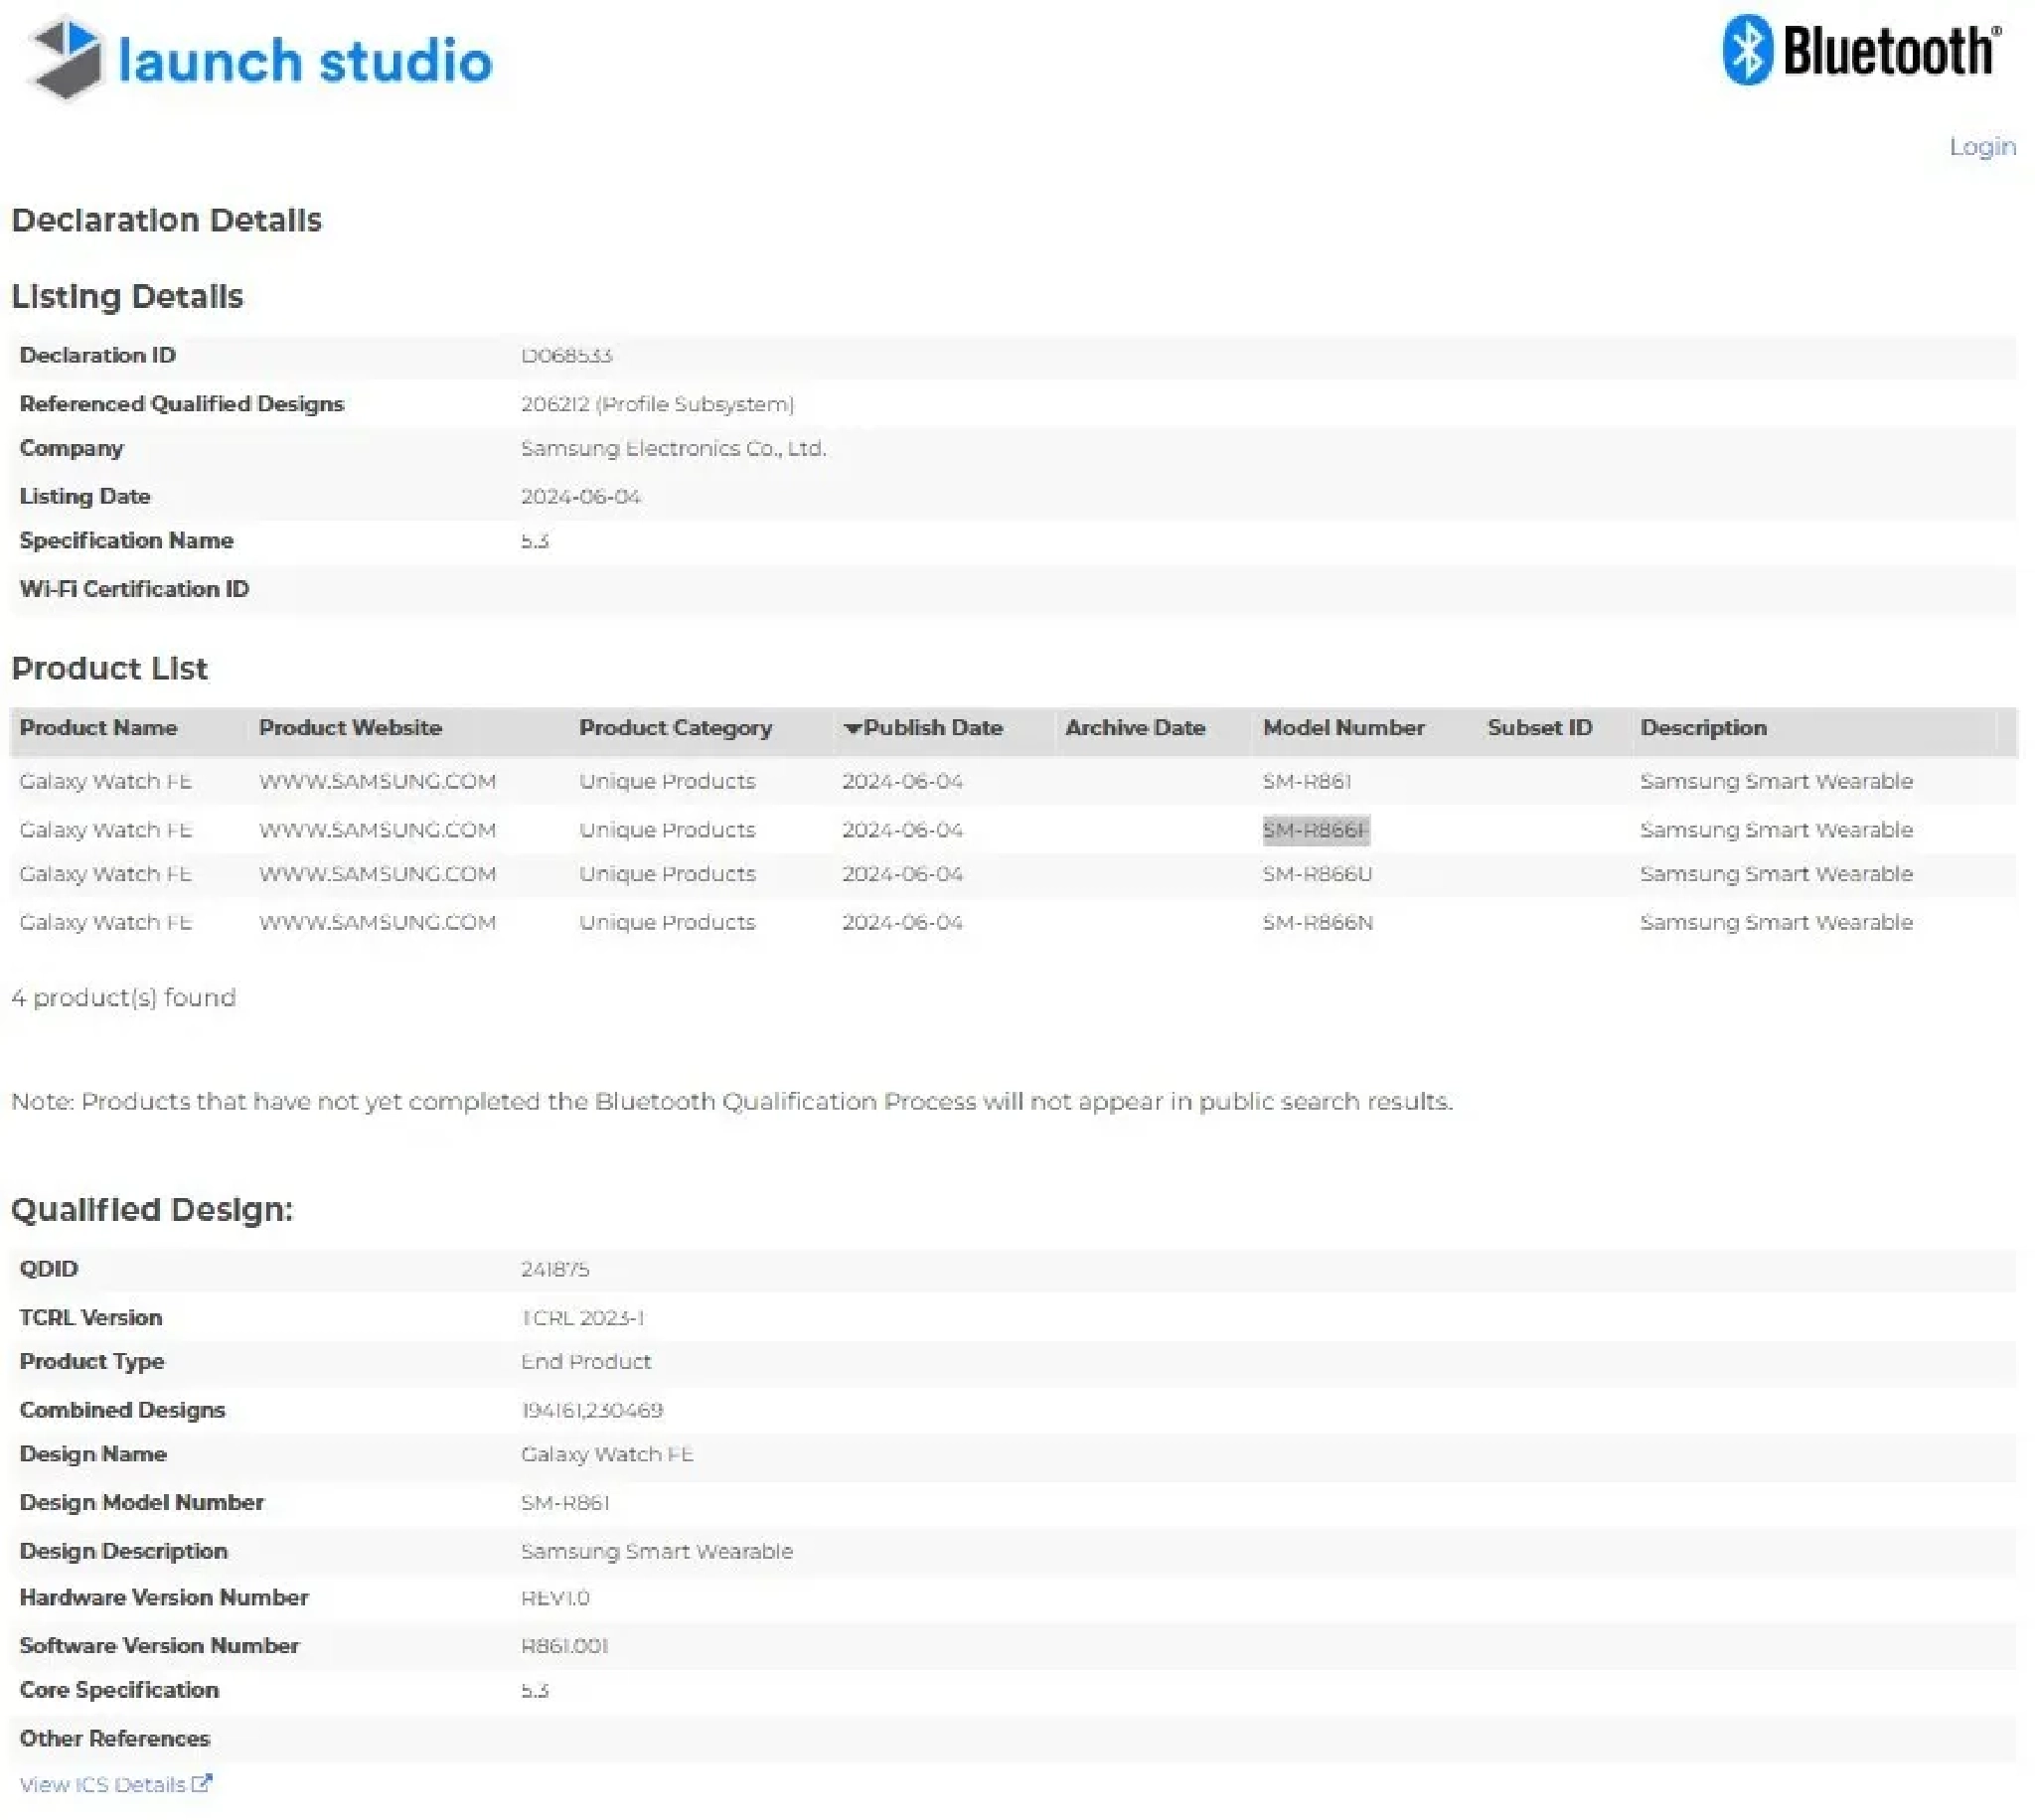Click Description column header

1702,728
